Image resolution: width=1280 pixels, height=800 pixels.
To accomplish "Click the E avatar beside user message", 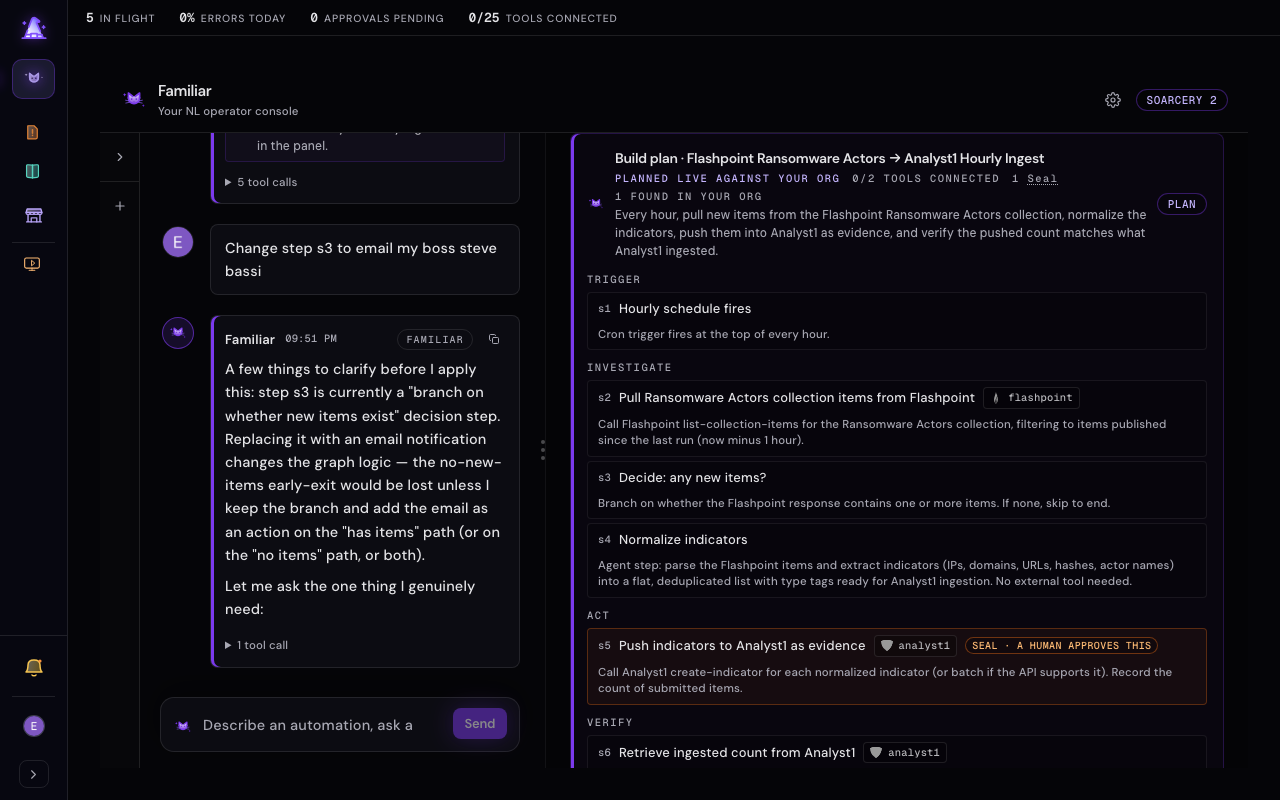I will [178, 241].
